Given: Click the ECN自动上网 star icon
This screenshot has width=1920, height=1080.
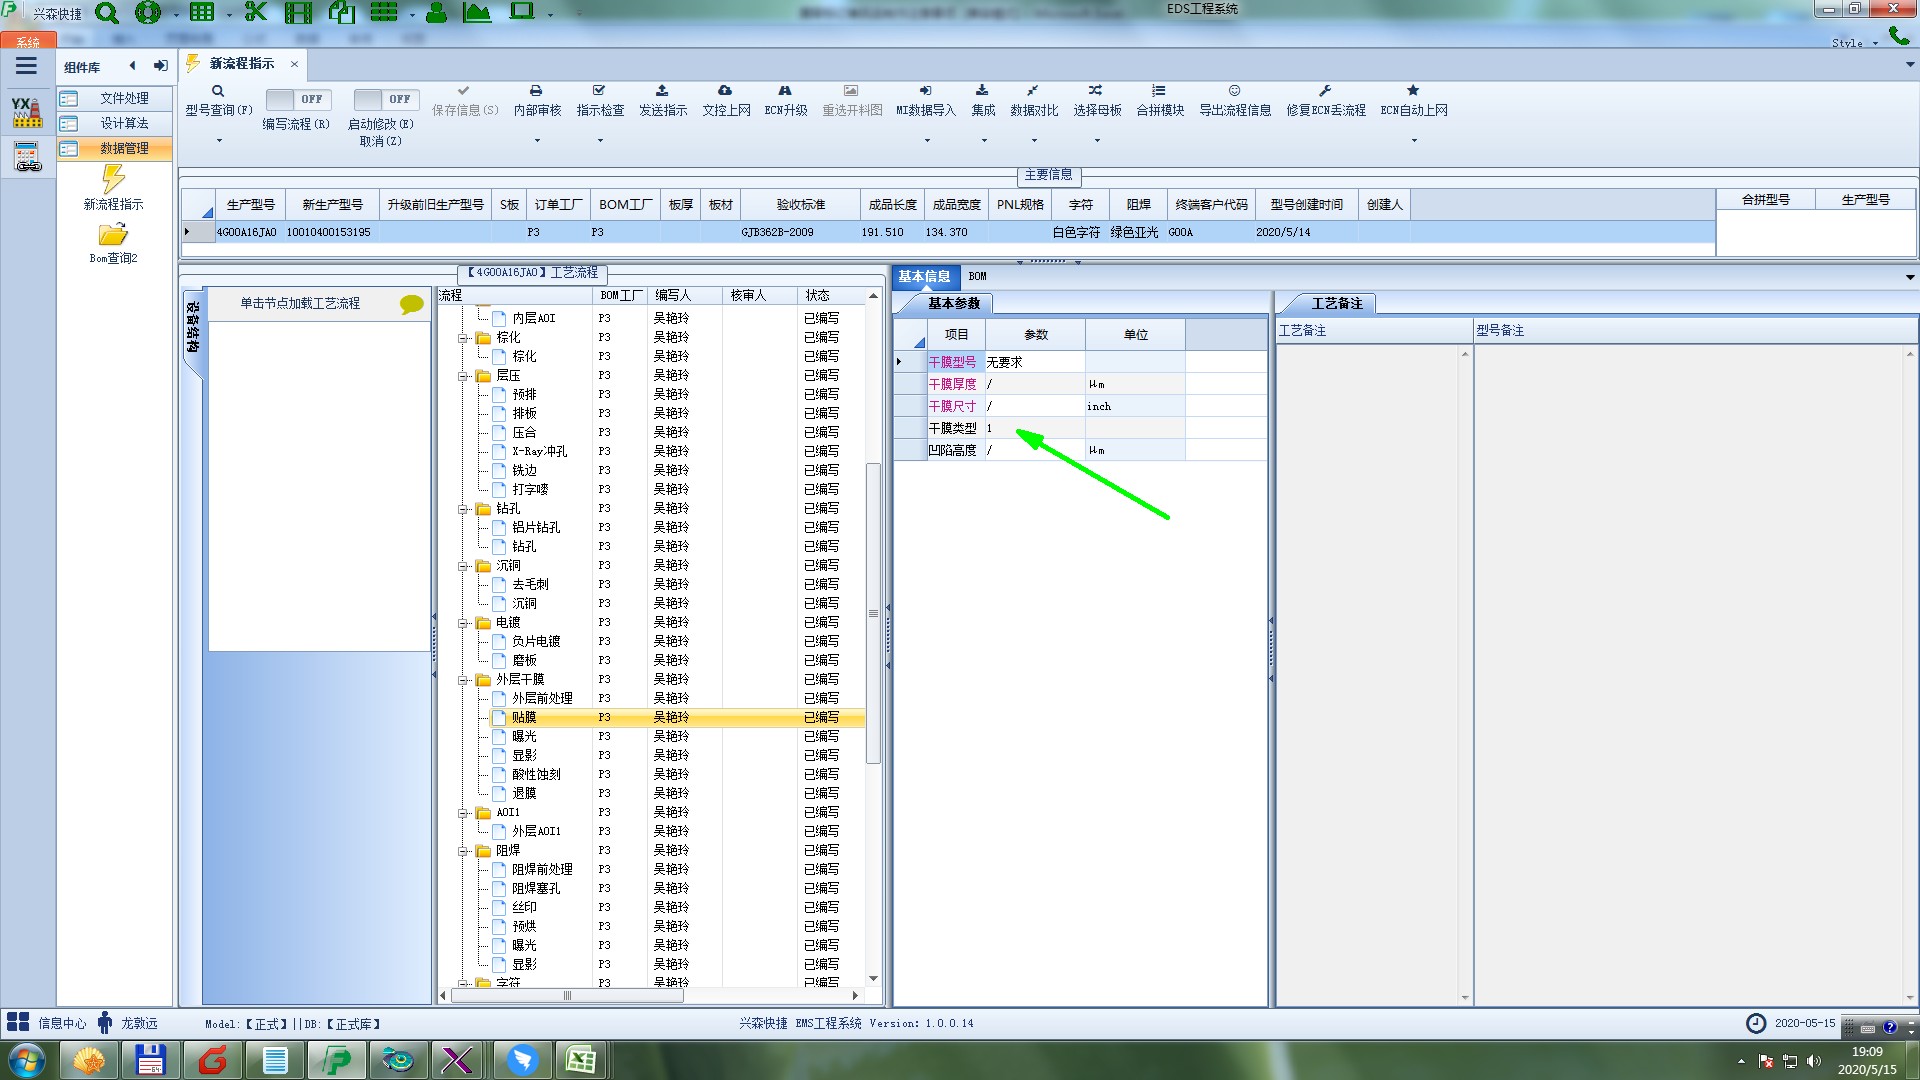Looking at the screenshot, I should click(x=1413, y=91).
